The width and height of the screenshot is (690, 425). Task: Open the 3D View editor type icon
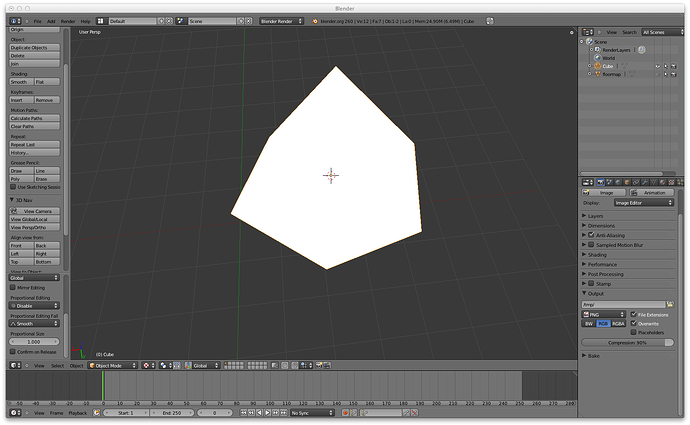(x=15, y=366)
